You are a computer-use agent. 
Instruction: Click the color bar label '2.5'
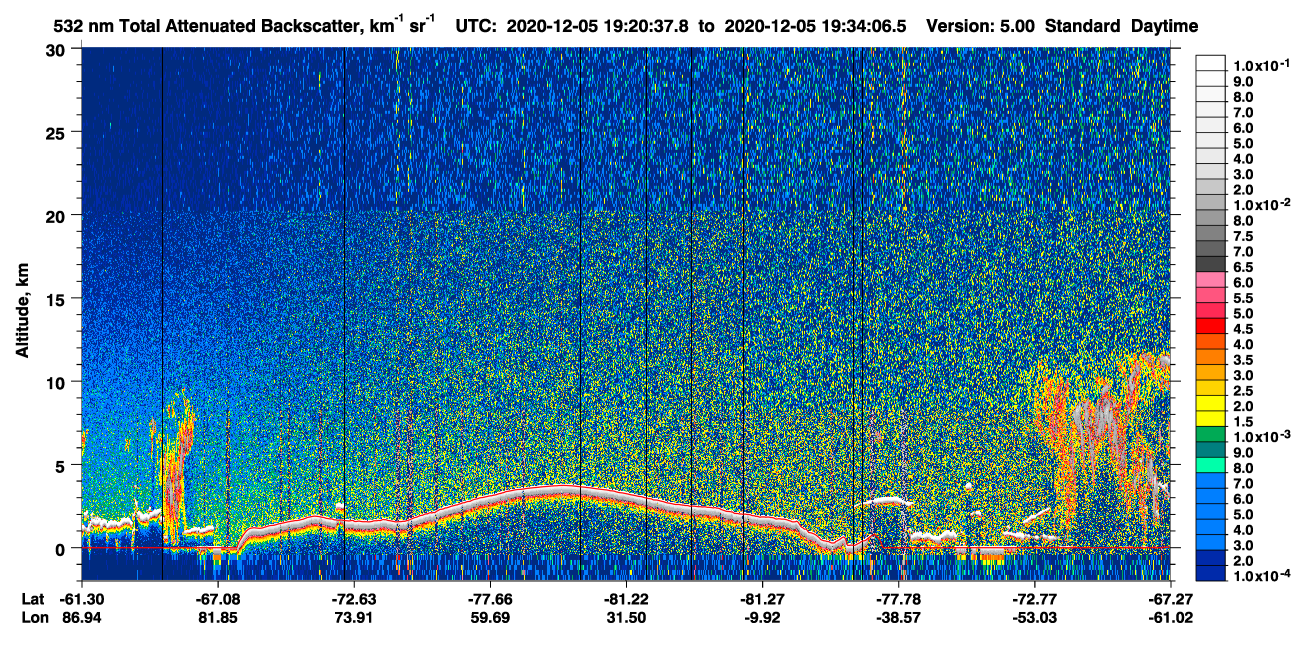tap(1242, 389)
